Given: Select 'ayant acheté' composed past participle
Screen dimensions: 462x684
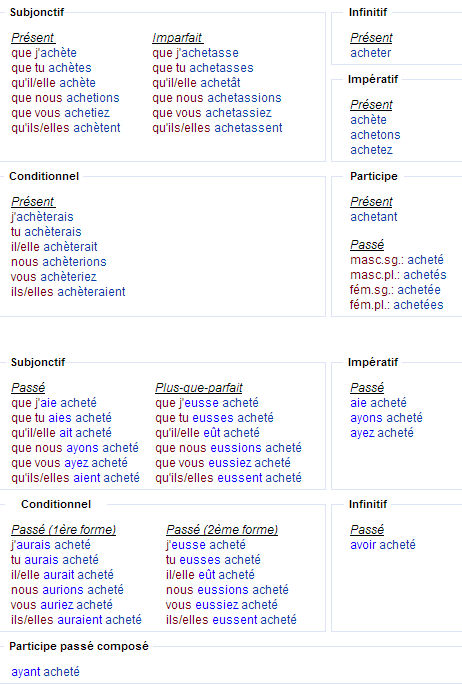Looking at the screenshot, I should 45,672.
